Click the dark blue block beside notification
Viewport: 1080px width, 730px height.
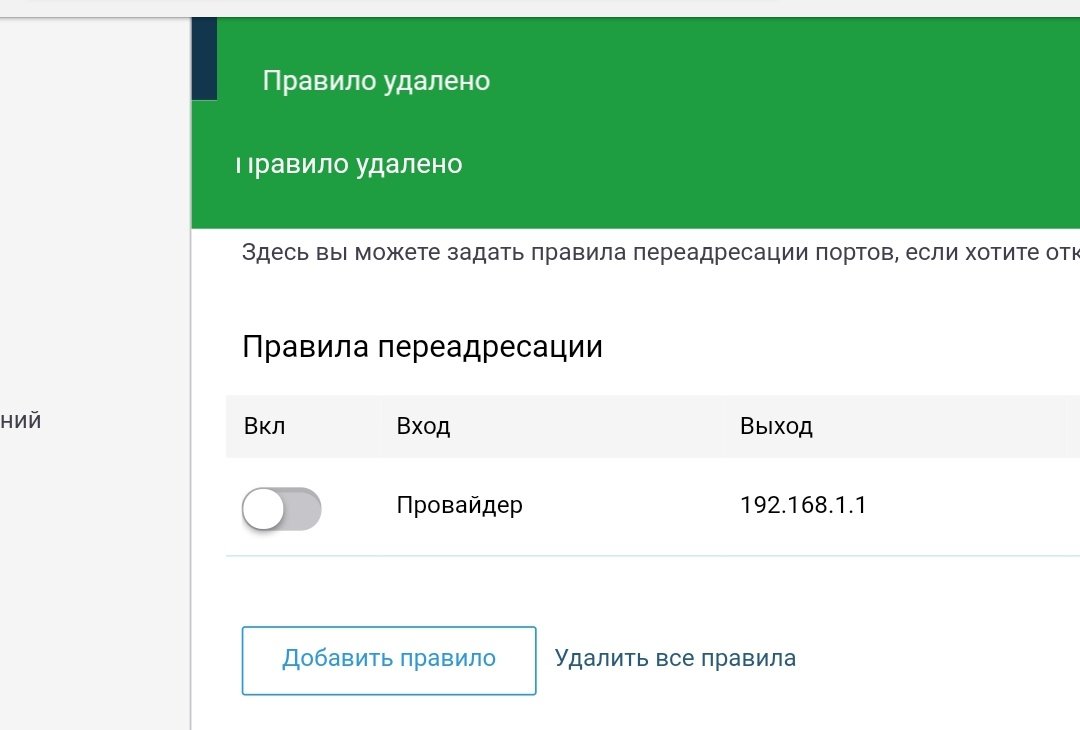(205, 59)
